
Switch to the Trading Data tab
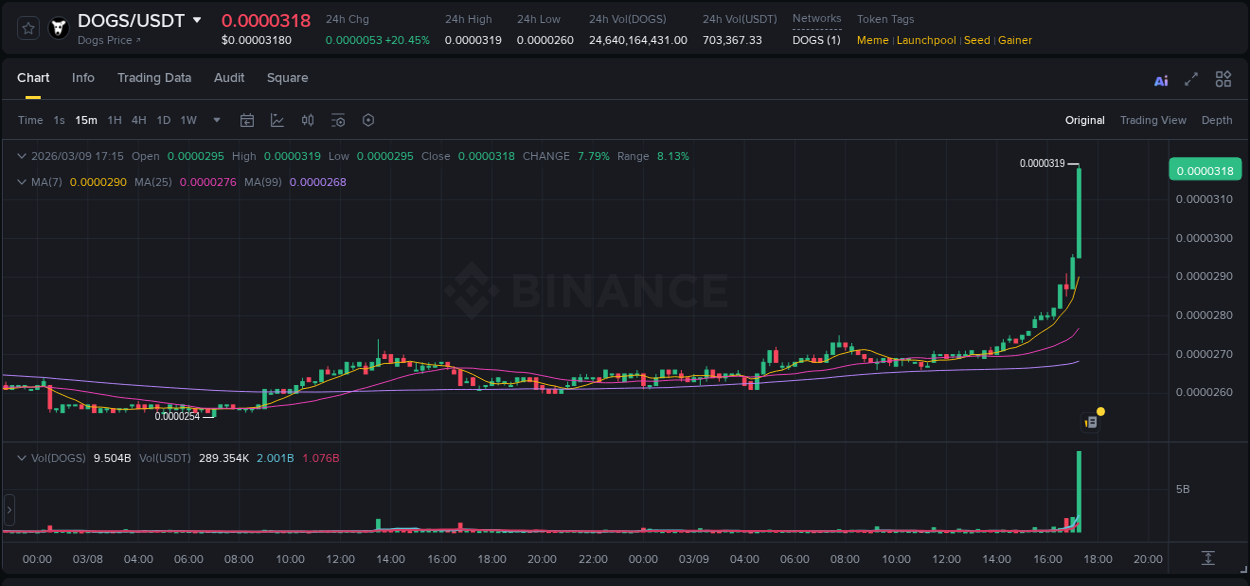[x=154, y=78]
